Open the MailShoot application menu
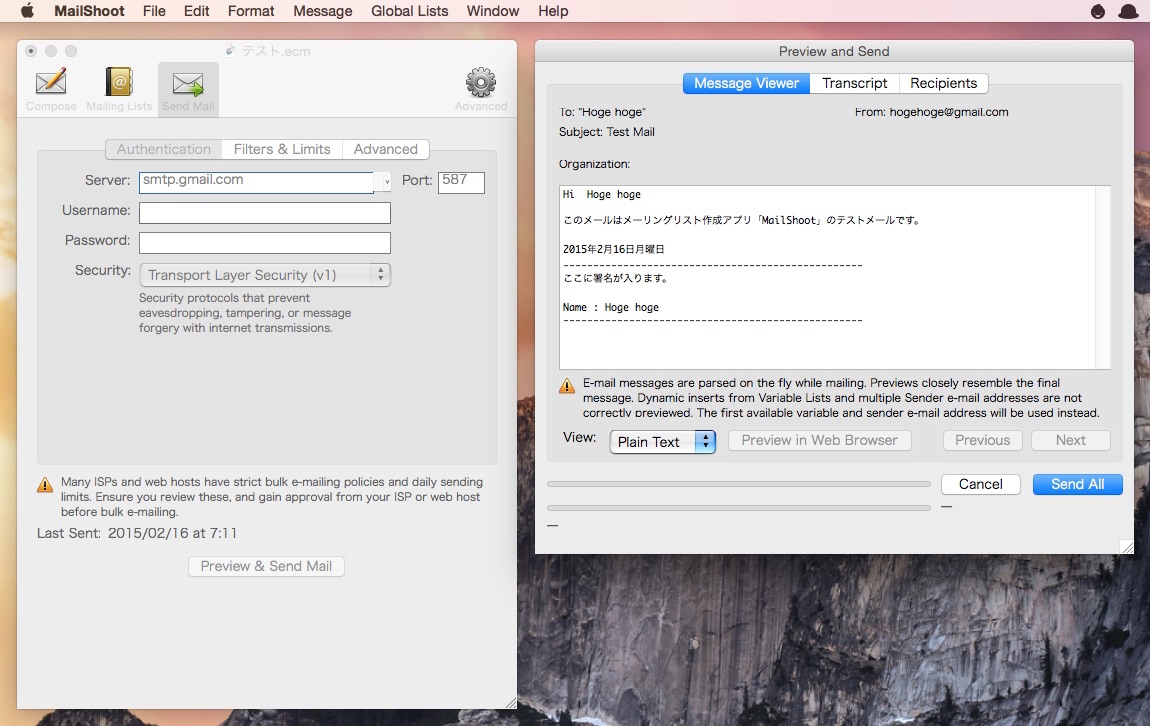The image size is (1150, 726). point(89,11)
